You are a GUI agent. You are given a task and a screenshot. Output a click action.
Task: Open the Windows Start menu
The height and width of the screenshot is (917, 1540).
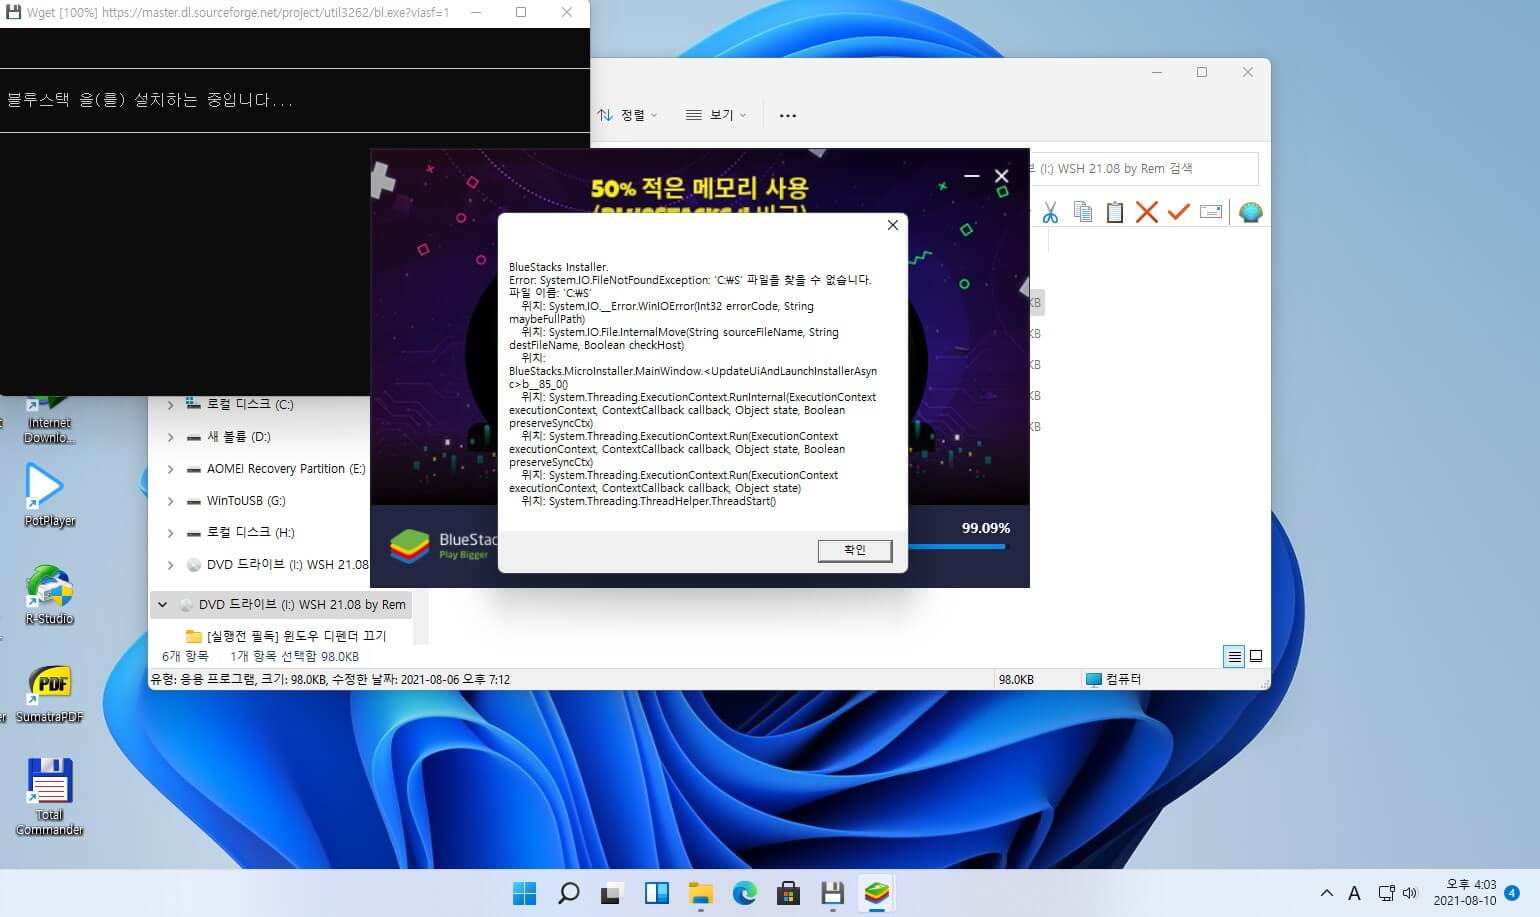(524, 893)
